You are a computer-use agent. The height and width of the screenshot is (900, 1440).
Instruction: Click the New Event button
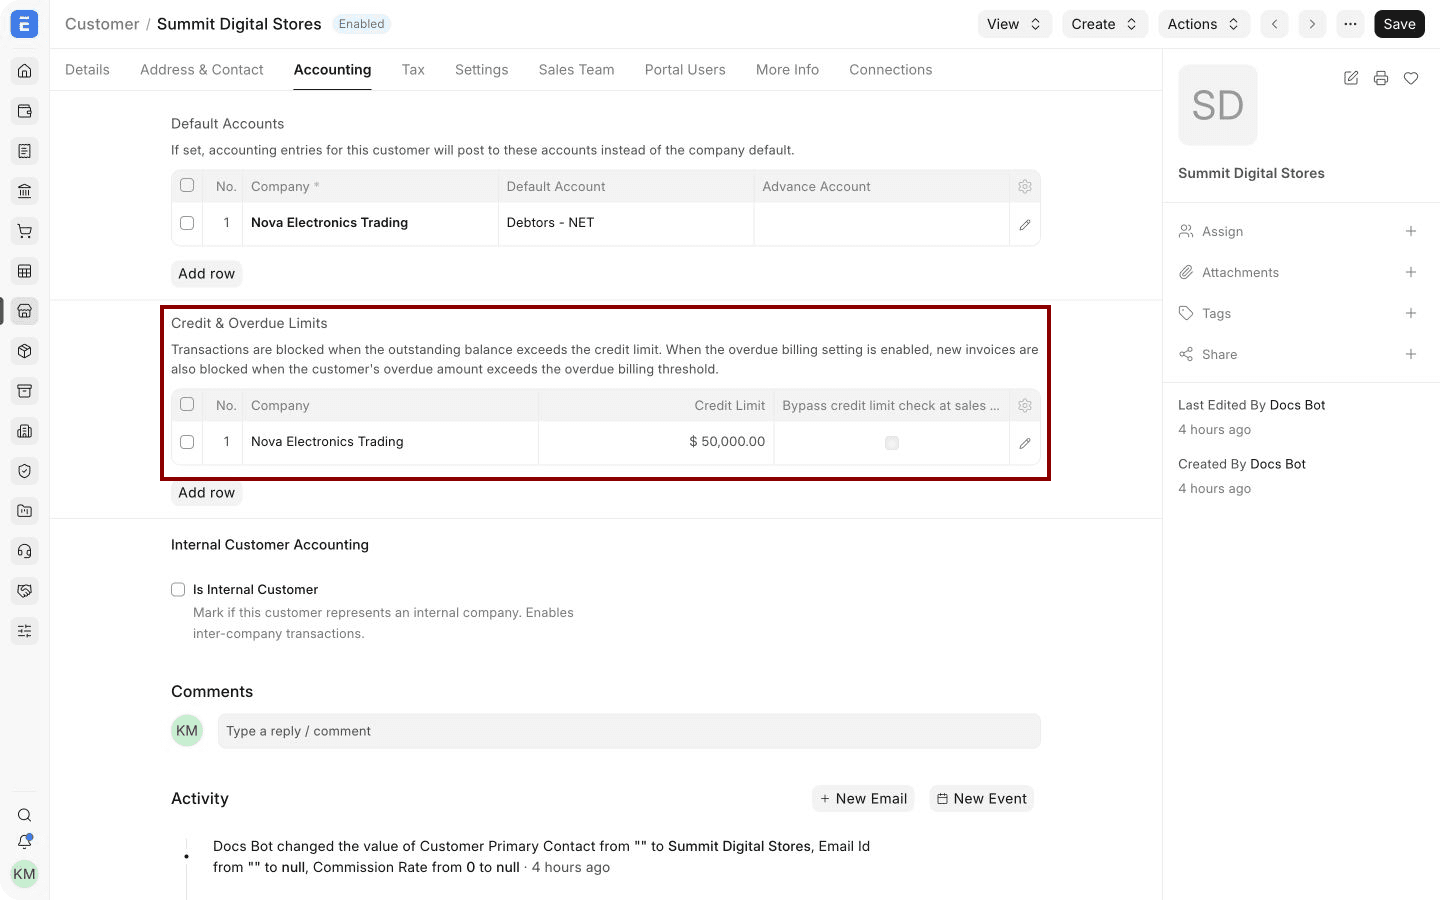point(981,799)
